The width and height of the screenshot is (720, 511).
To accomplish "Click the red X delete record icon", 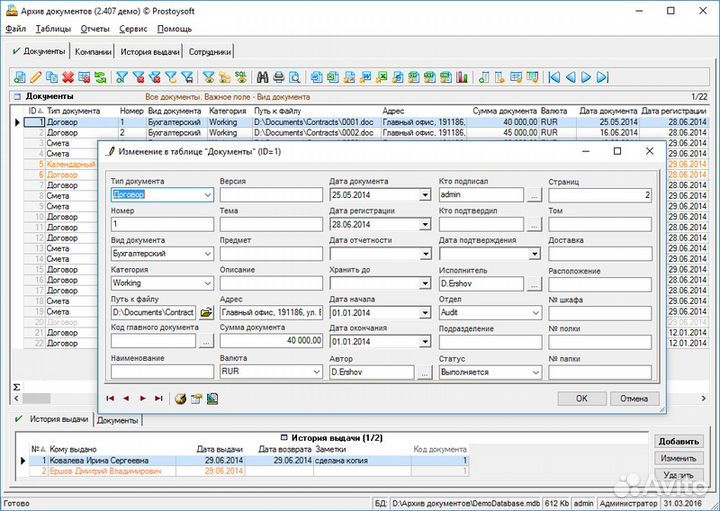I will click(68, 77).
